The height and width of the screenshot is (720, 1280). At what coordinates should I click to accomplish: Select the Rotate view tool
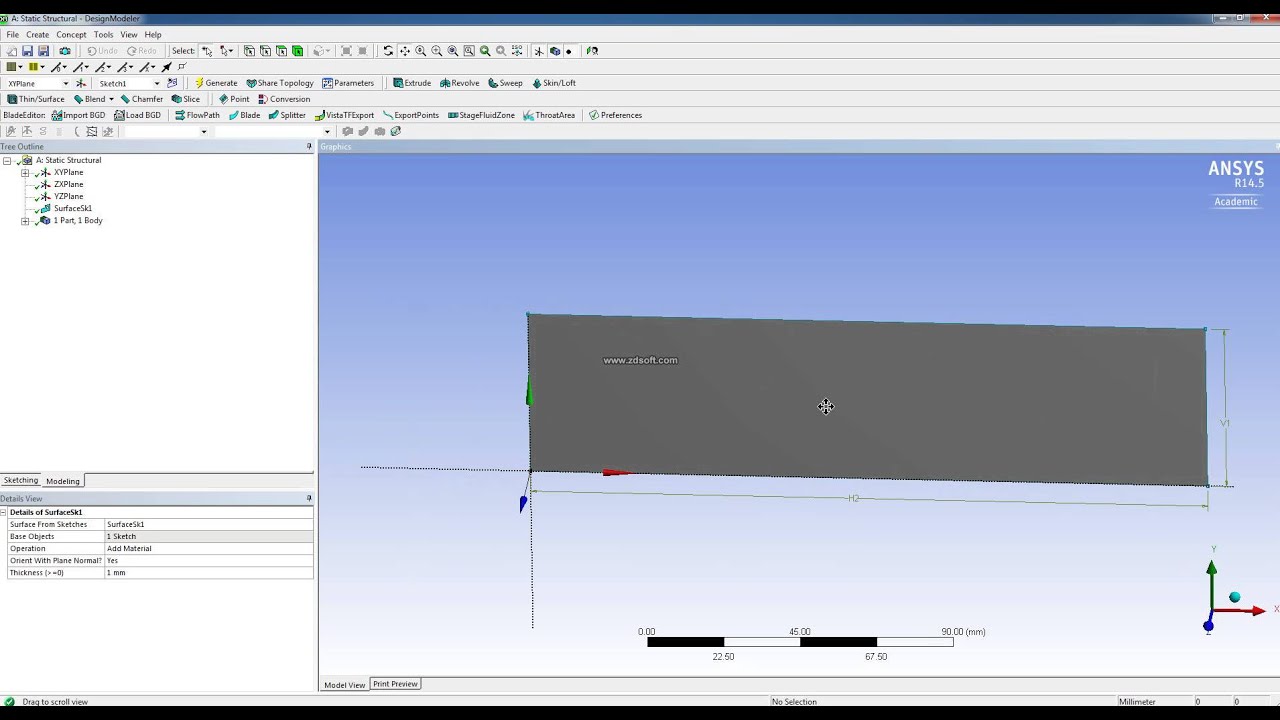tap(388, 51)
